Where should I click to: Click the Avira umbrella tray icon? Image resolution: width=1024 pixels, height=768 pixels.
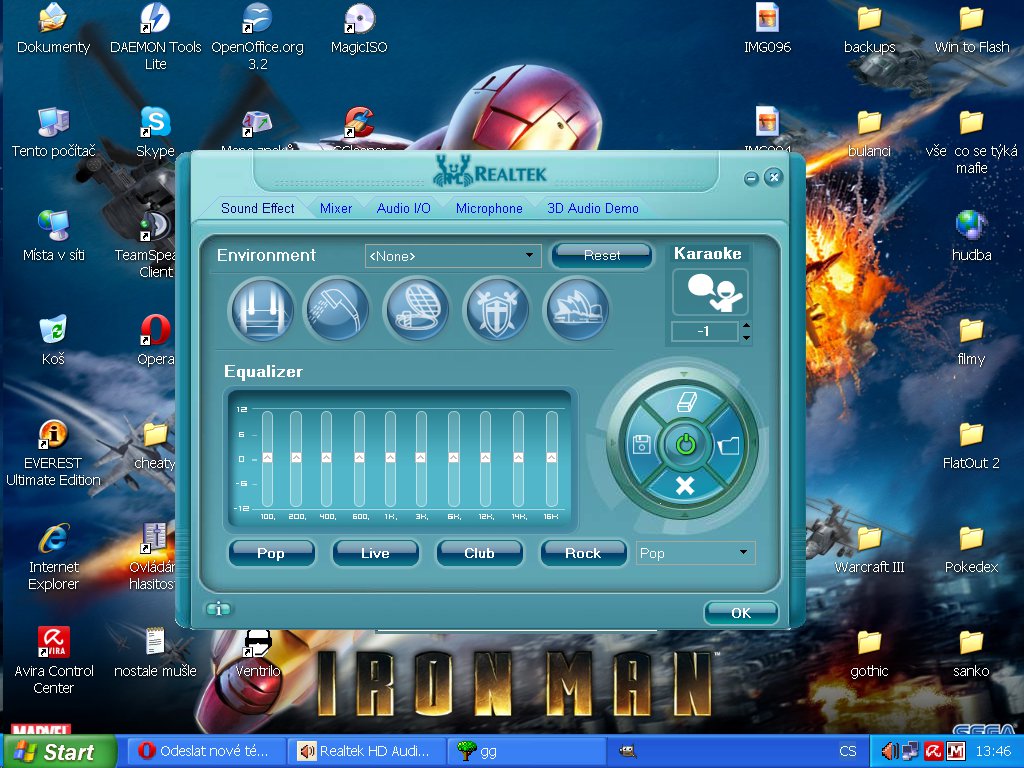933,751
